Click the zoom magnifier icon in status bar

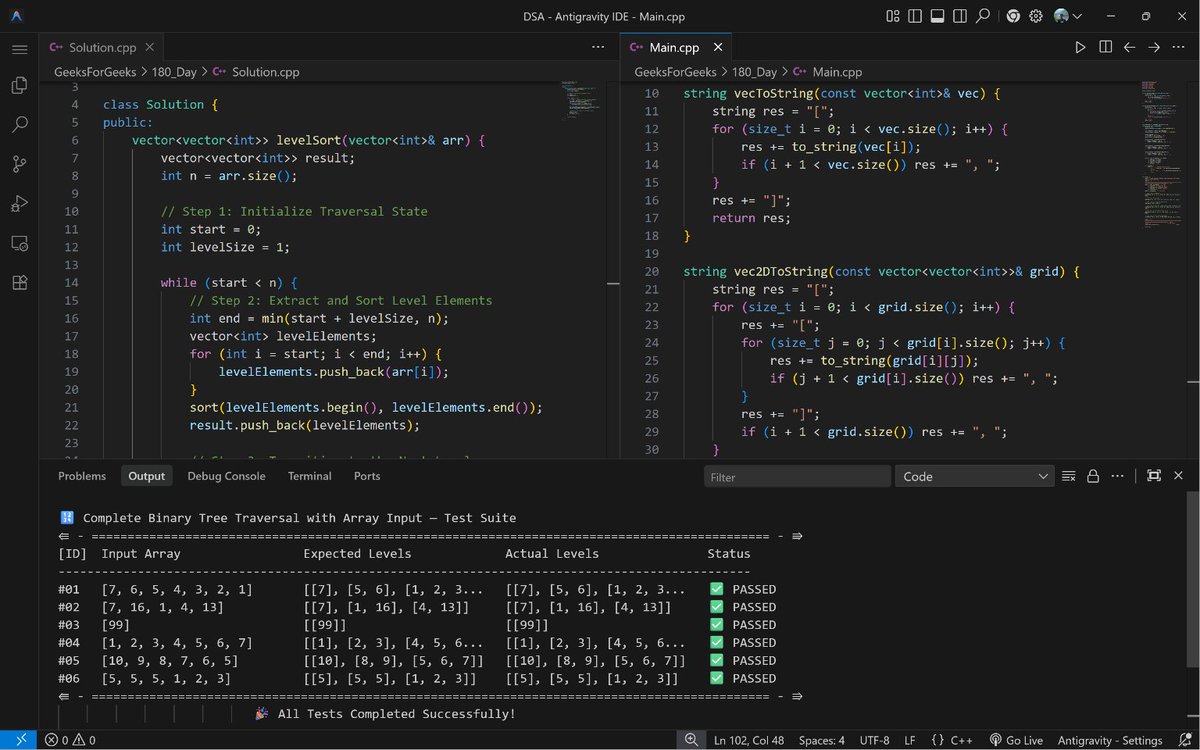pyautogui.click(x=691, y=740)
